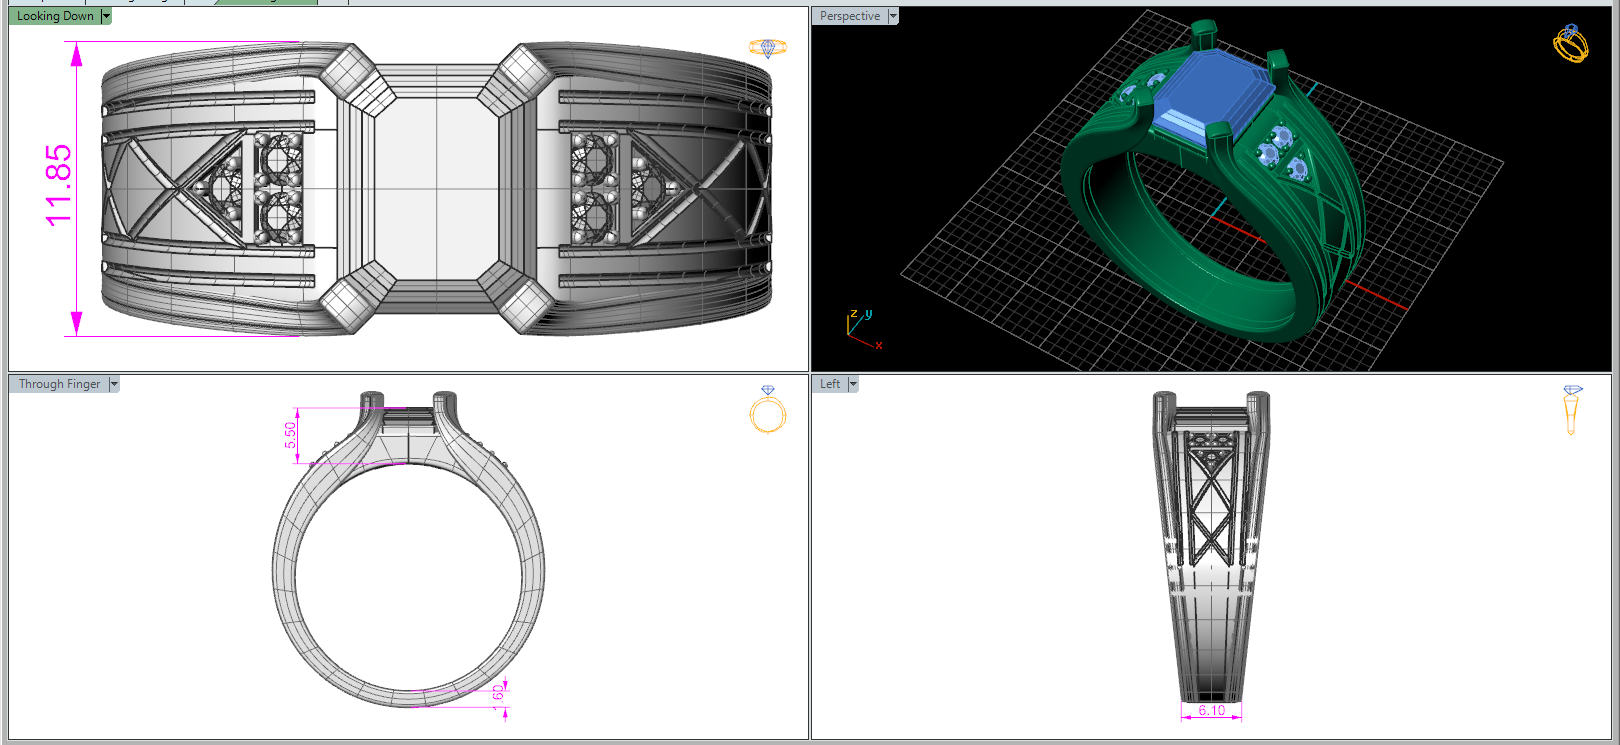Select the 11.85 dimension text
The image size is (1620, 745).
tap(58, 185)
